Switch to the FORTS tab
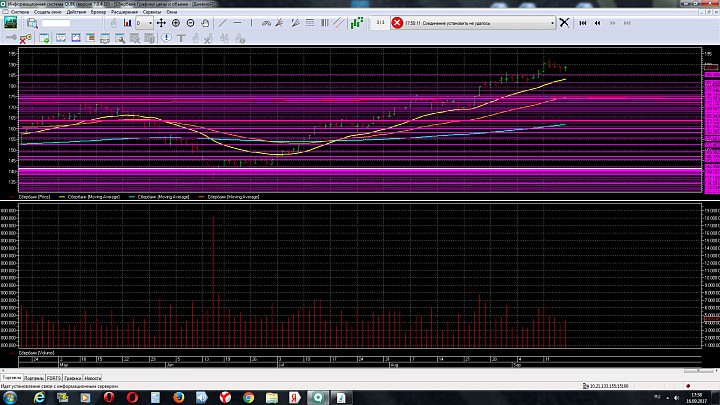Image resolution: width=720 pixels, height=405 pixels. [x=54, y=378]
